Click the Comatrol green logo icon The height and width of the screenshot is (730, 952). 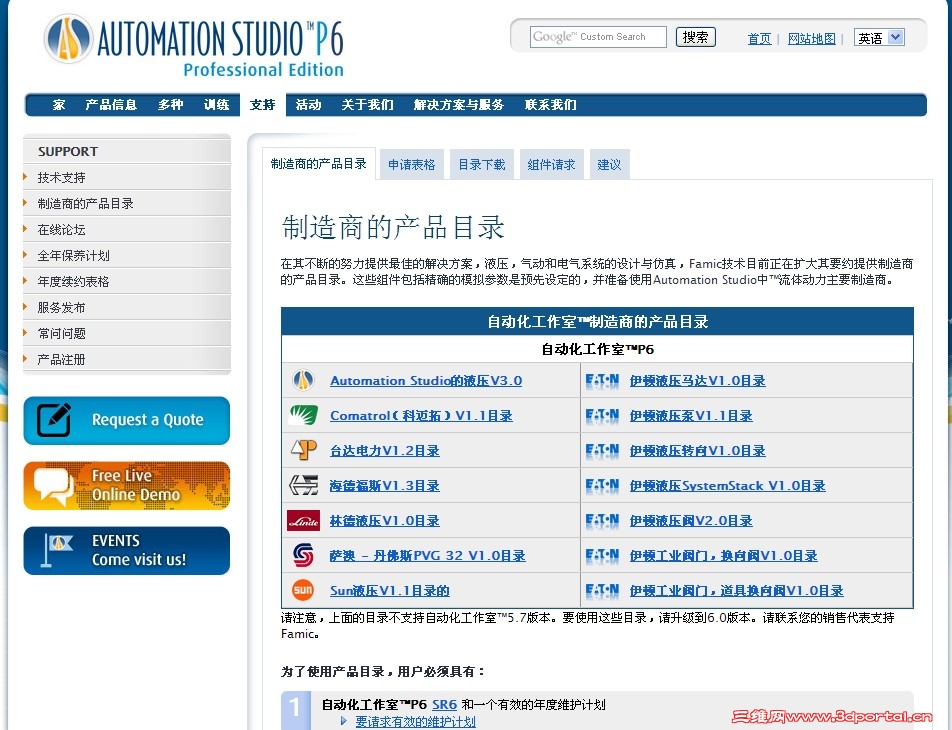[303, 415]
